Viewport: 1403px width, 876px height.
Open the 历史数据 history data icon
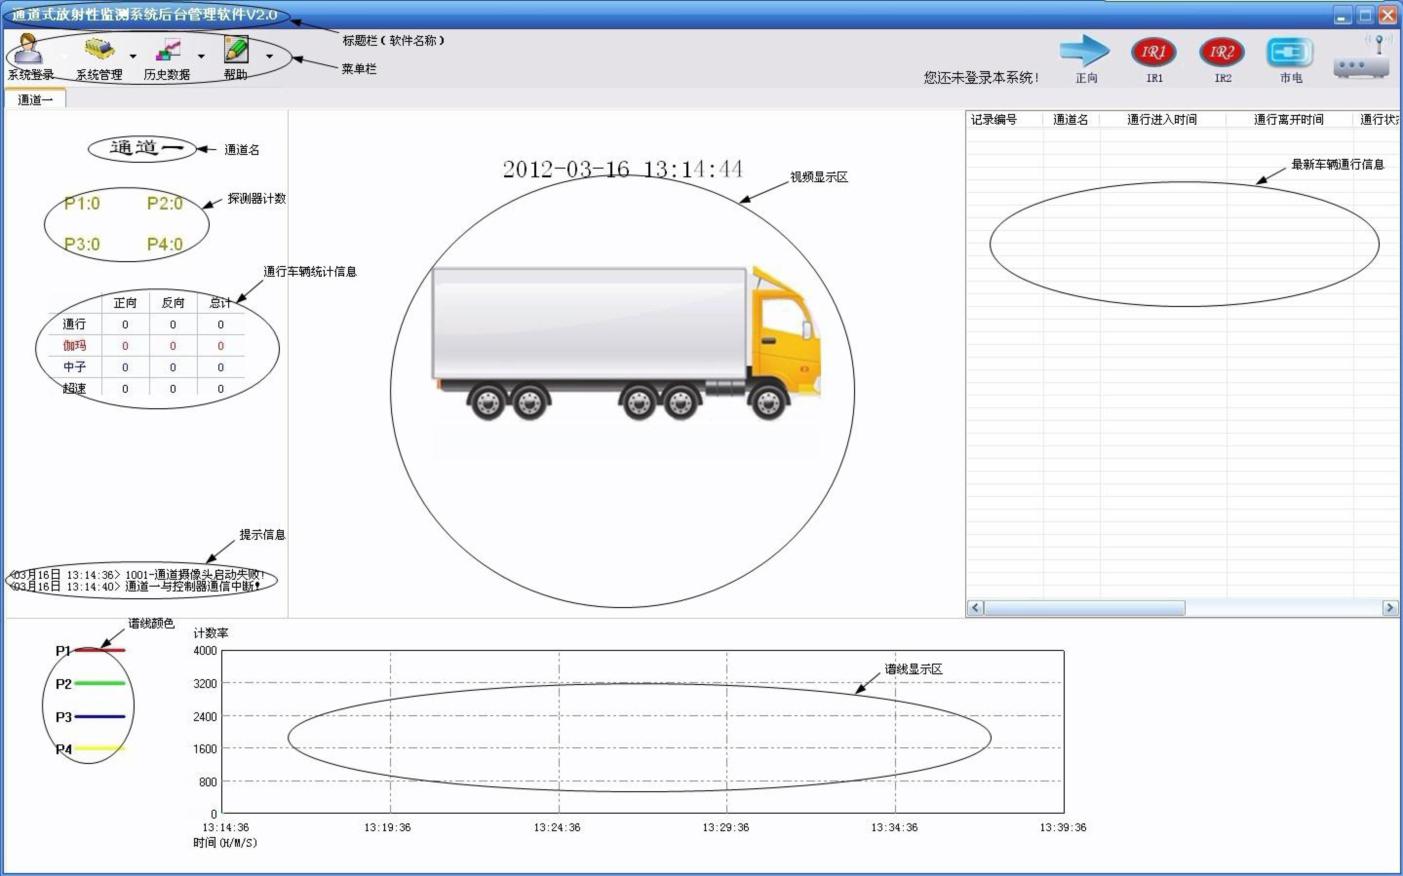[x=167, y=50]
